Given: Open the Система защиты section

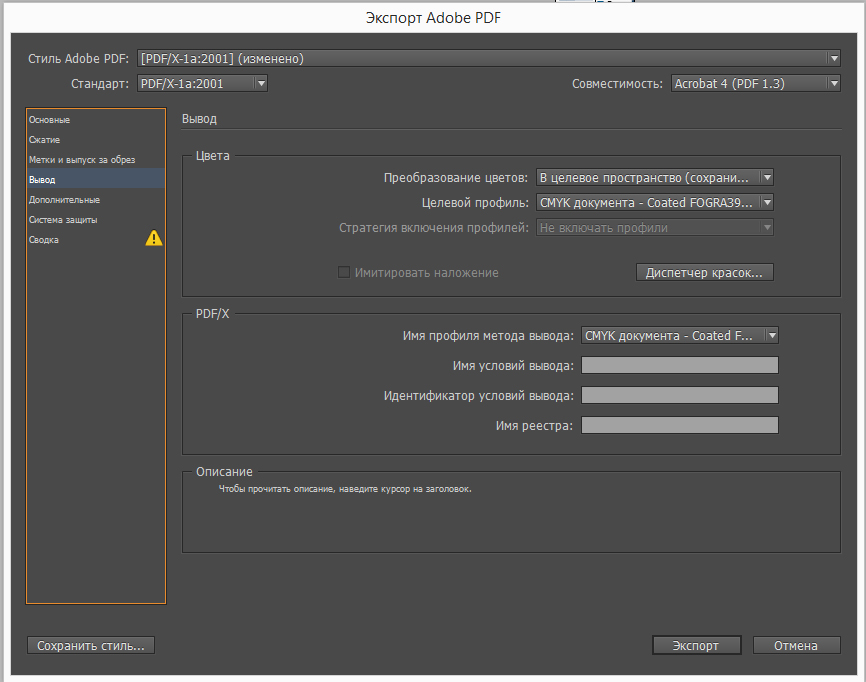Looking at the screenshot, I should [x=96, y=219].
